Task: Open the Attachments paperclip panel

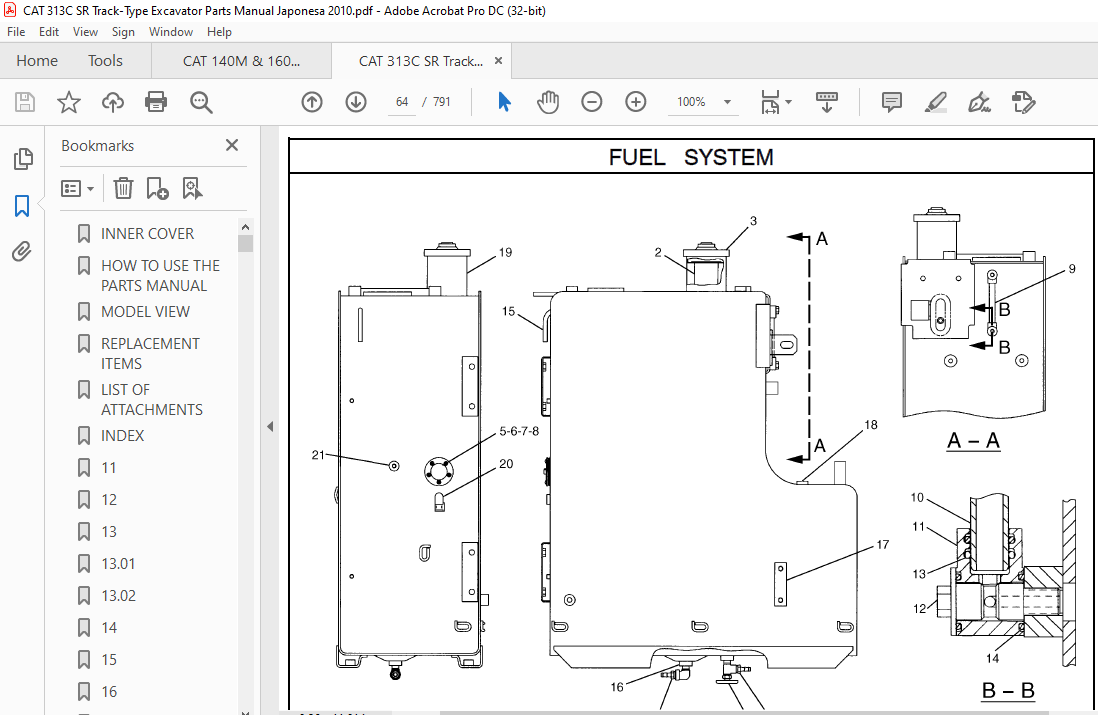Action: pyautogui.click(x=22, y=251)
